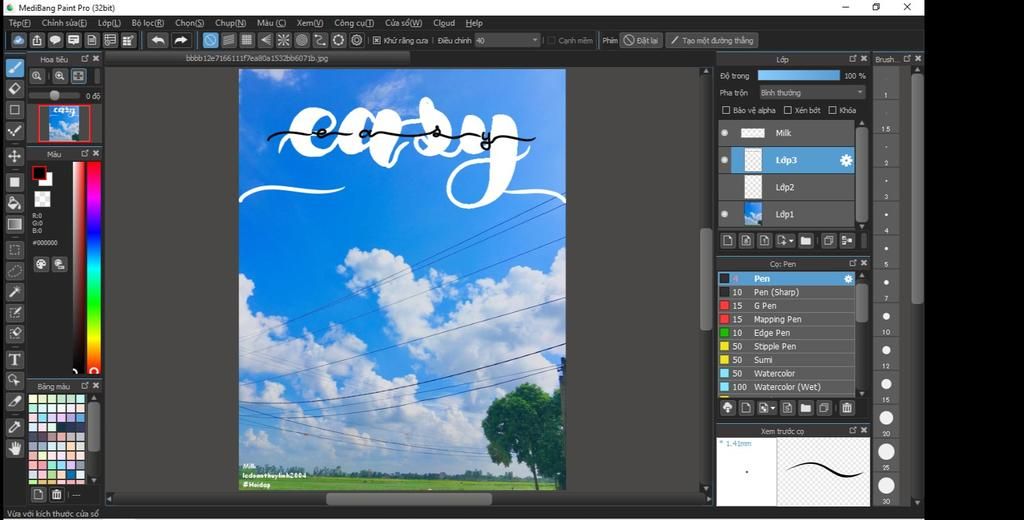This screenshot has height=520, width=1024.
Task: Click the foreground black color swatch
Action: click(39, 173)
